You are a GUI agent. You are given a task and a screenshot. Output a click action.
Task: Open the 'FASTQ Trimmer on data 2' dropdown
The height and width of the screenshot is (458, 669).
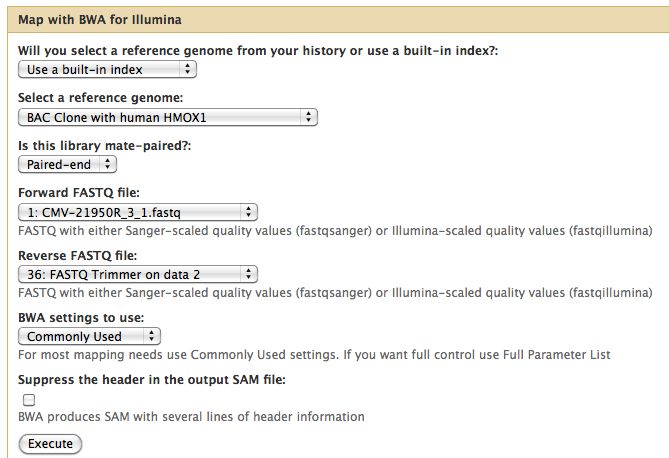point(137,274)
